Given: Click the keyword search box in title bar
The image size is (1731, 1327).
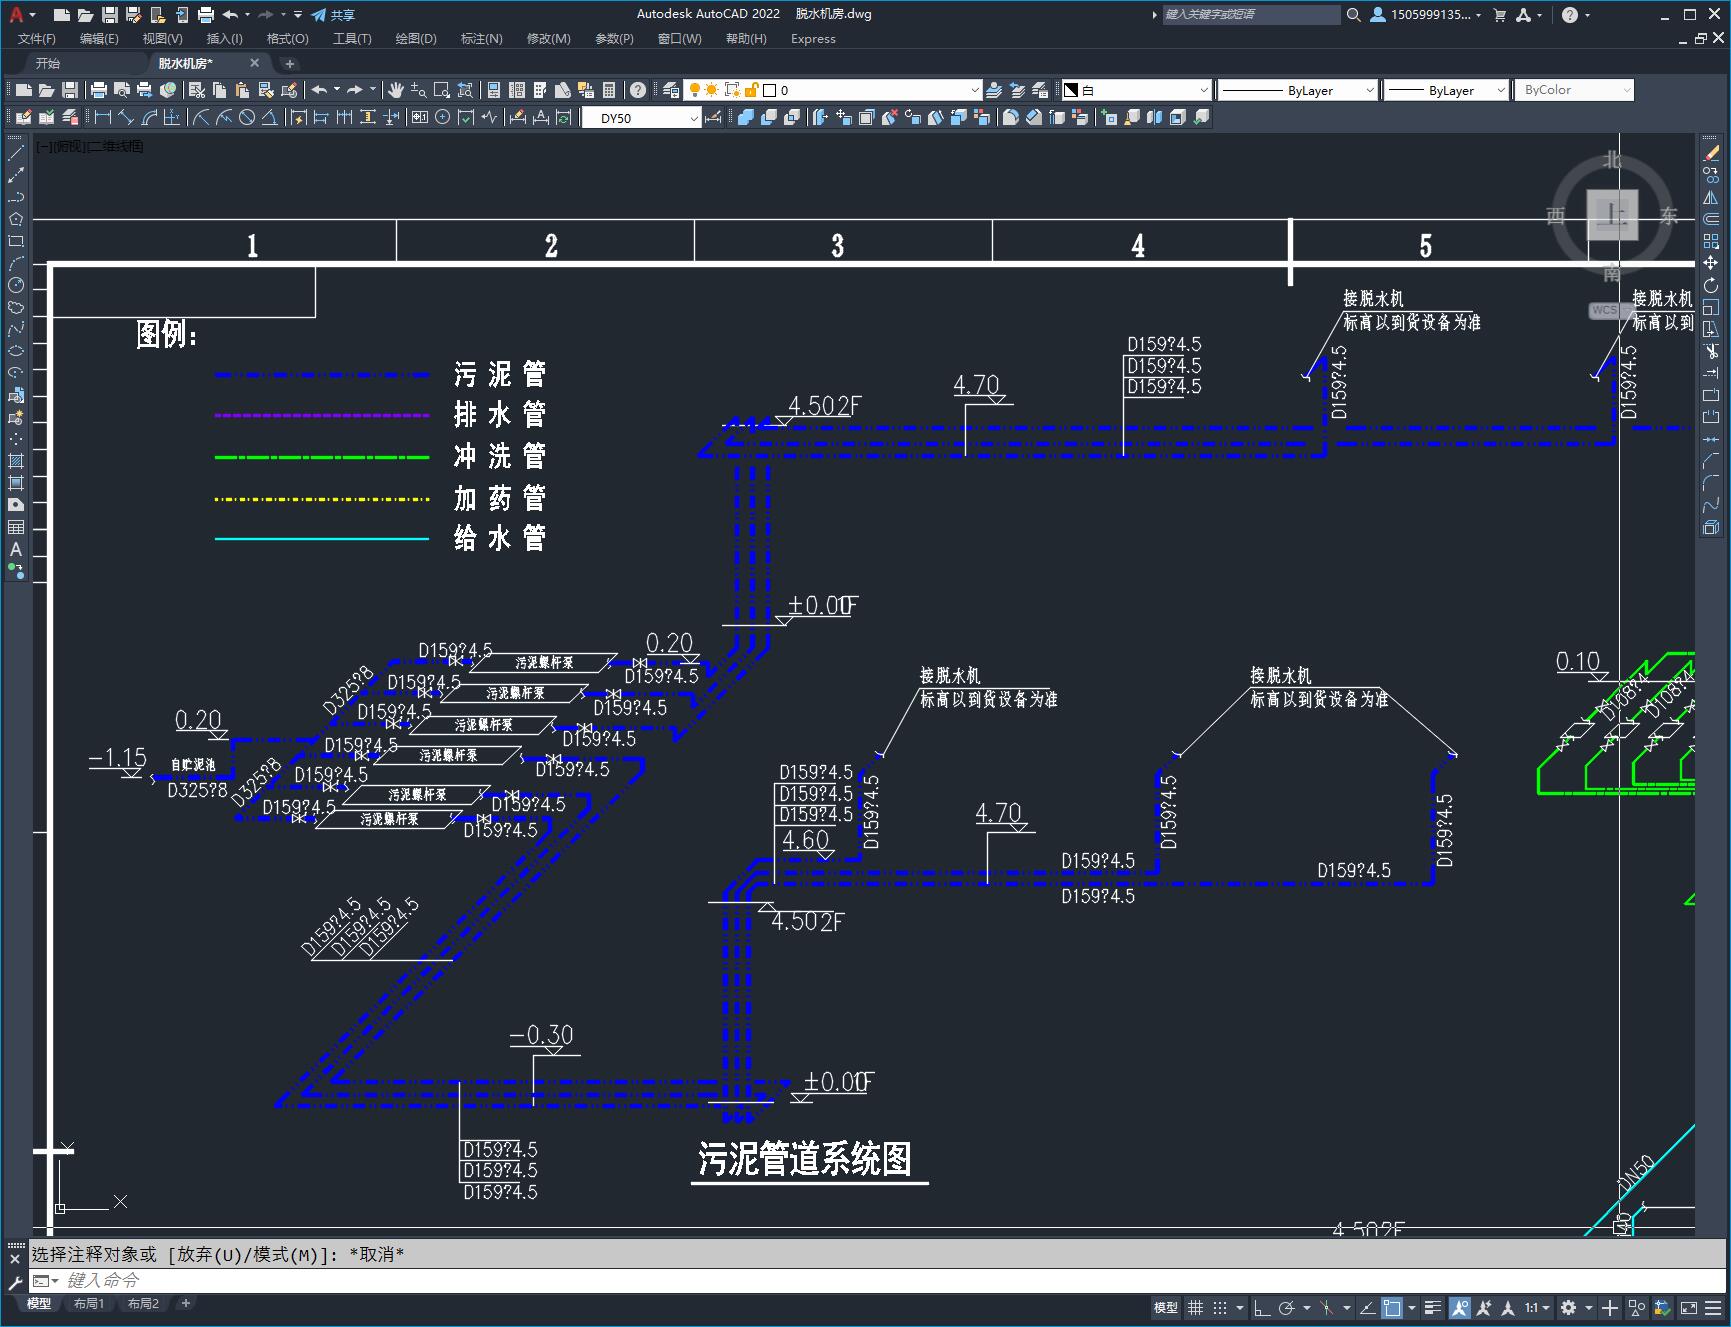Looking at the screenshot, I should pos(1250,15).
